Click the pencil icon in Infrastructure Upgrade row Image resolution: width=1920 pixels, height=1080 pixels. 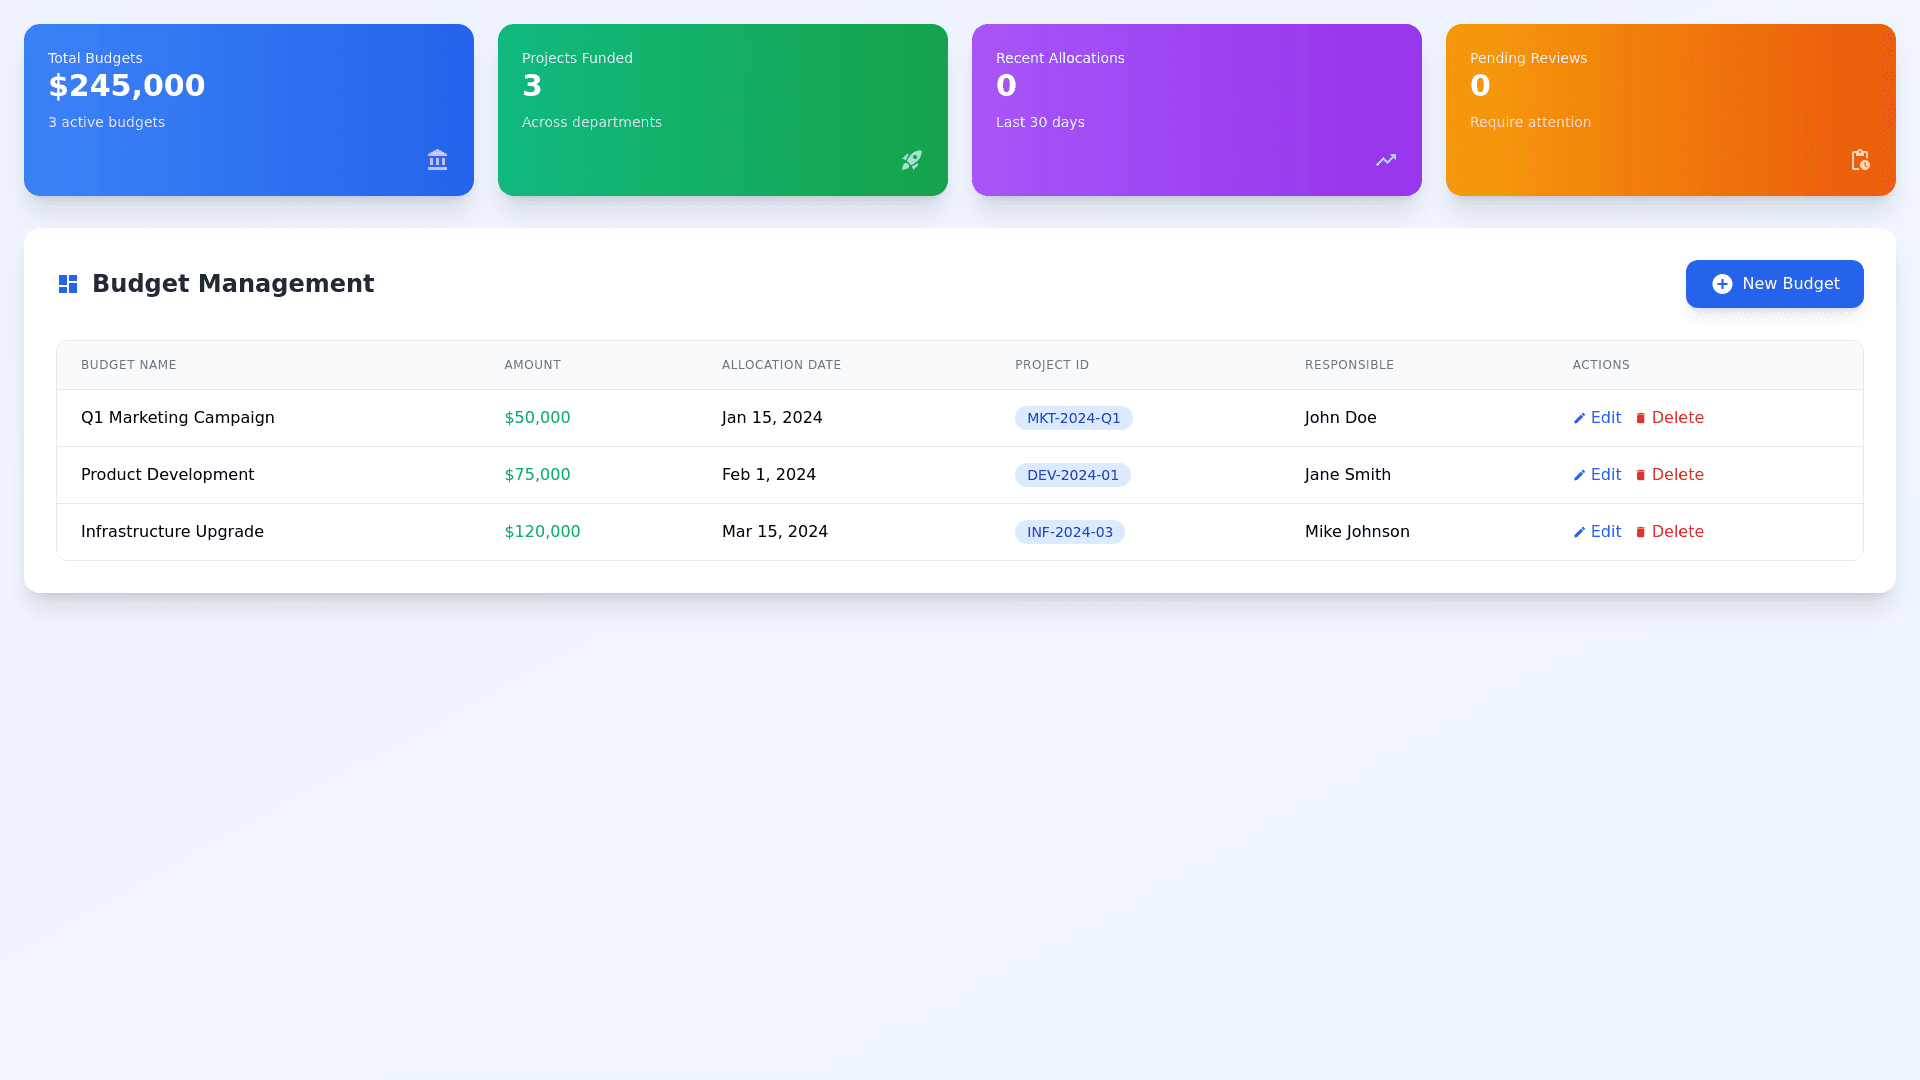tap(1579, 532)
